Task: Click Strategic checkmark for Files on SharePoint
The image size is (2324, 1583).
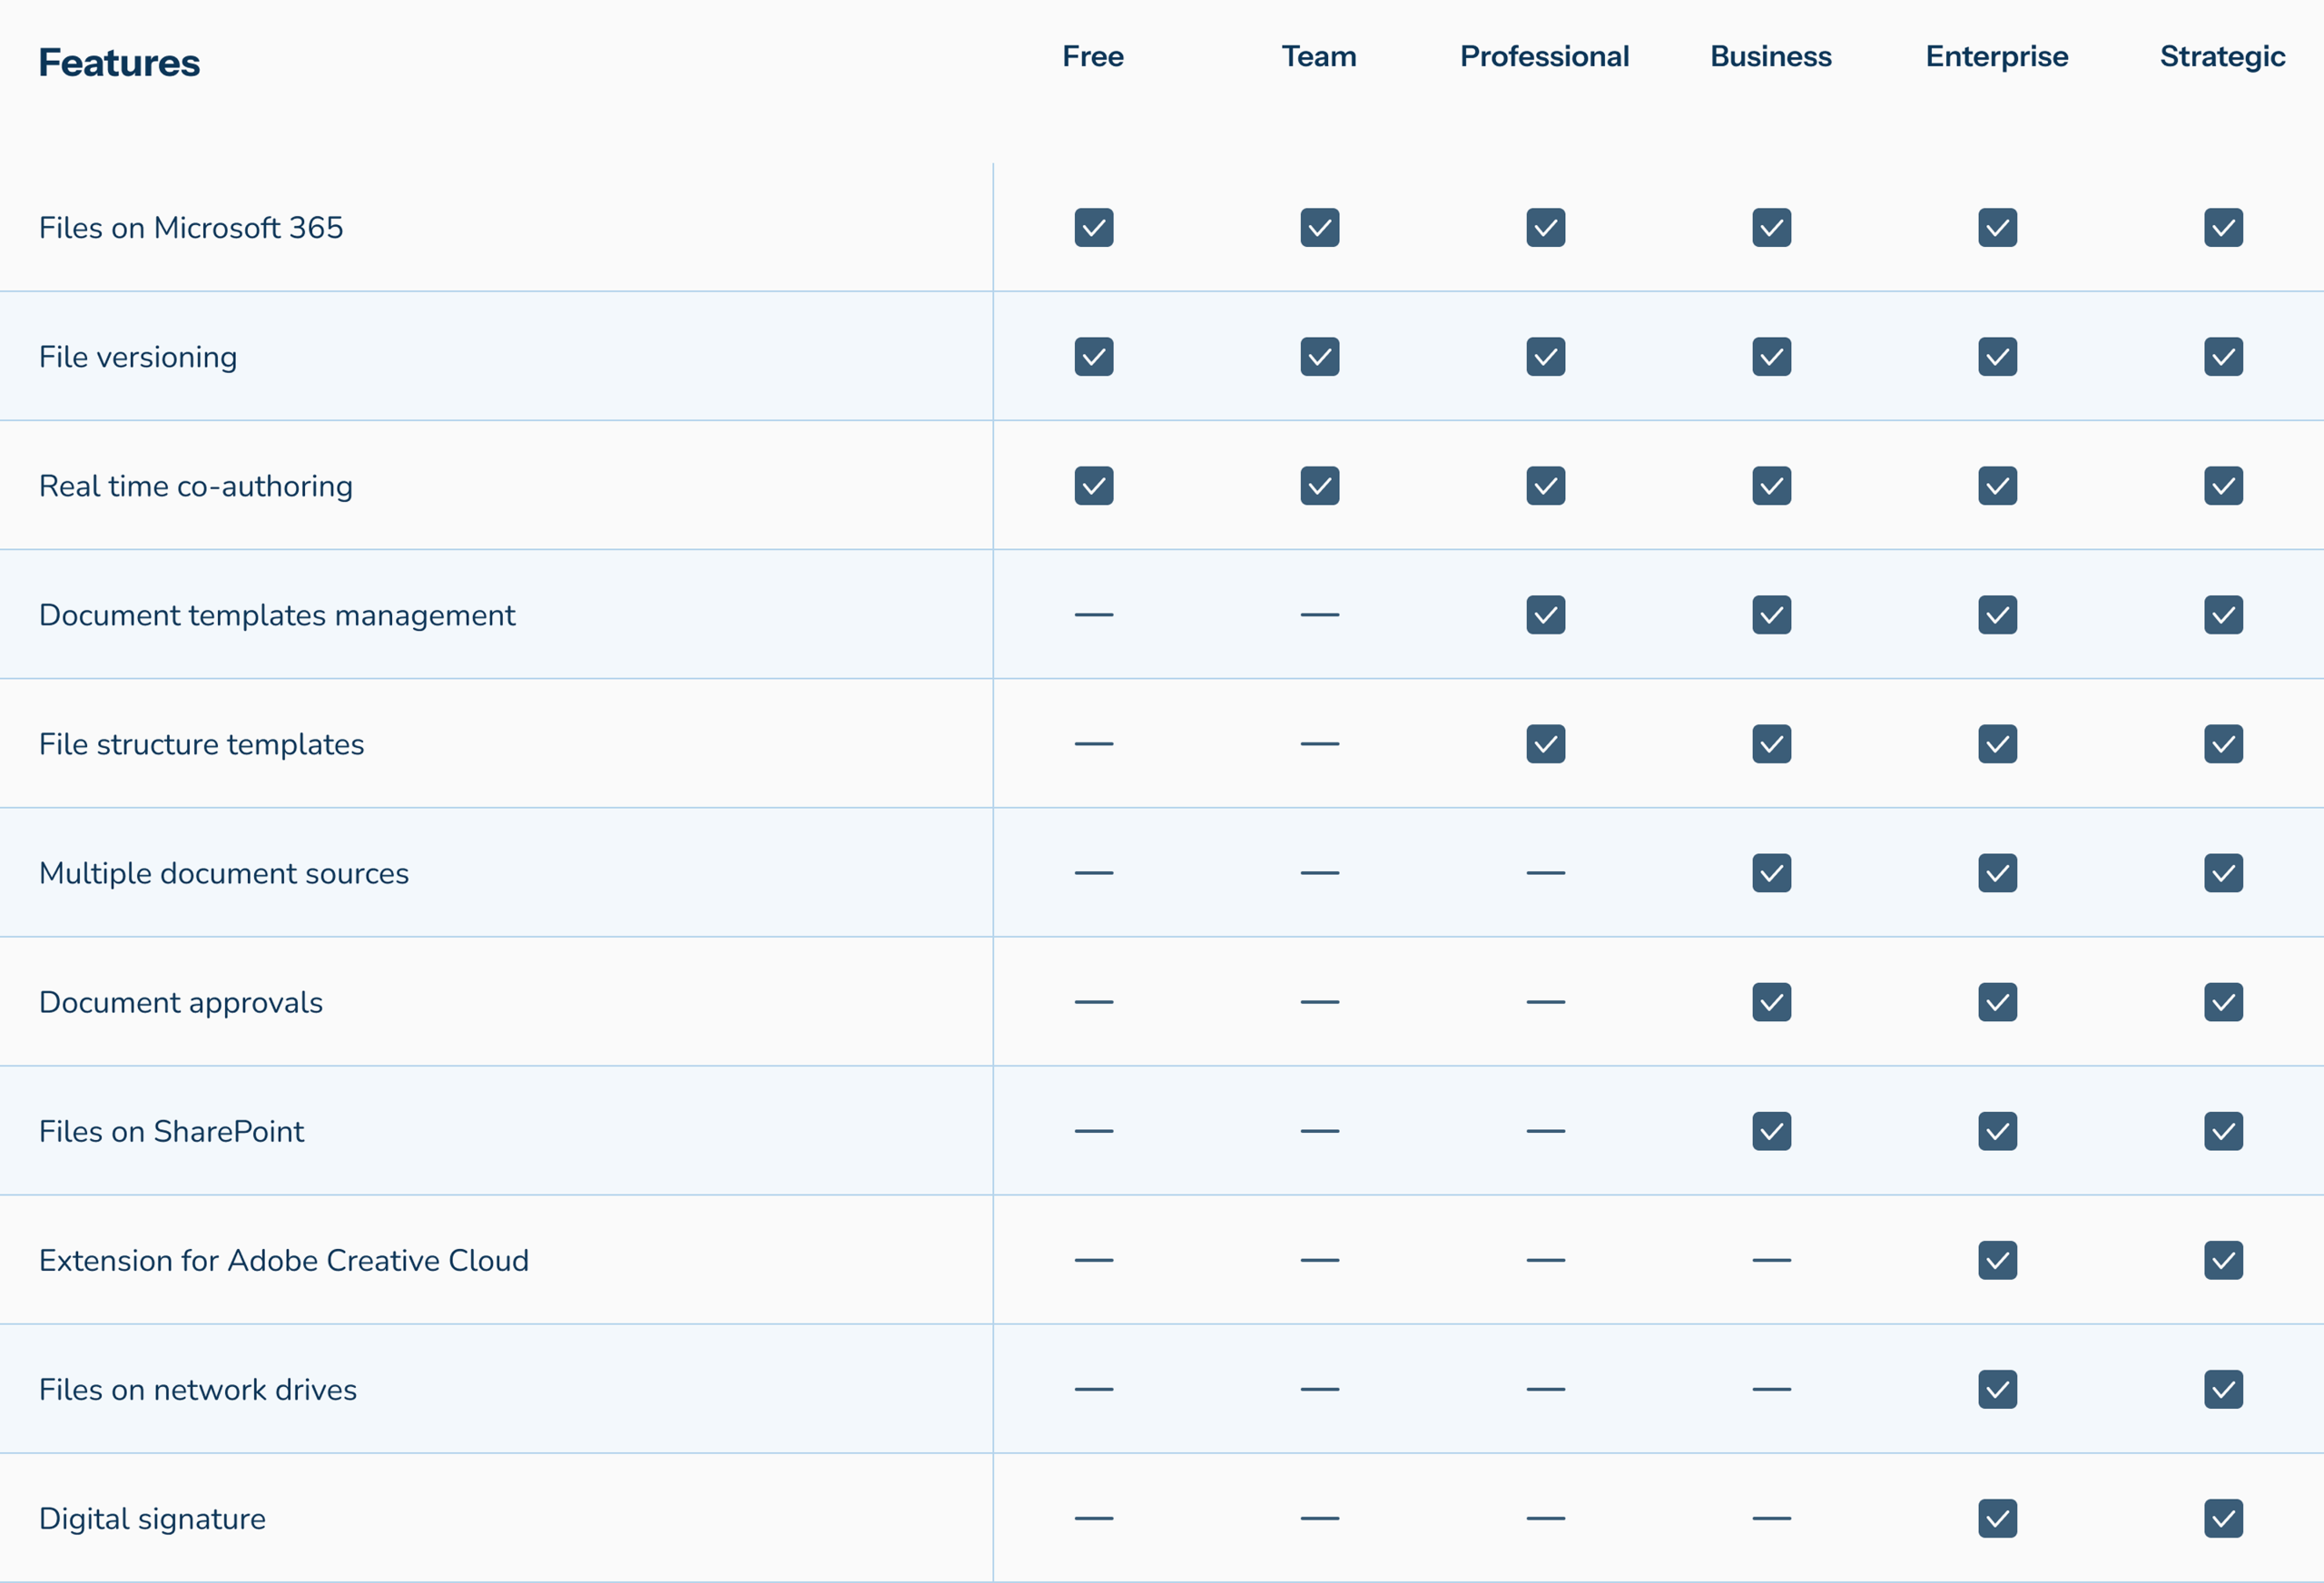Action: coord(2224,1131)
